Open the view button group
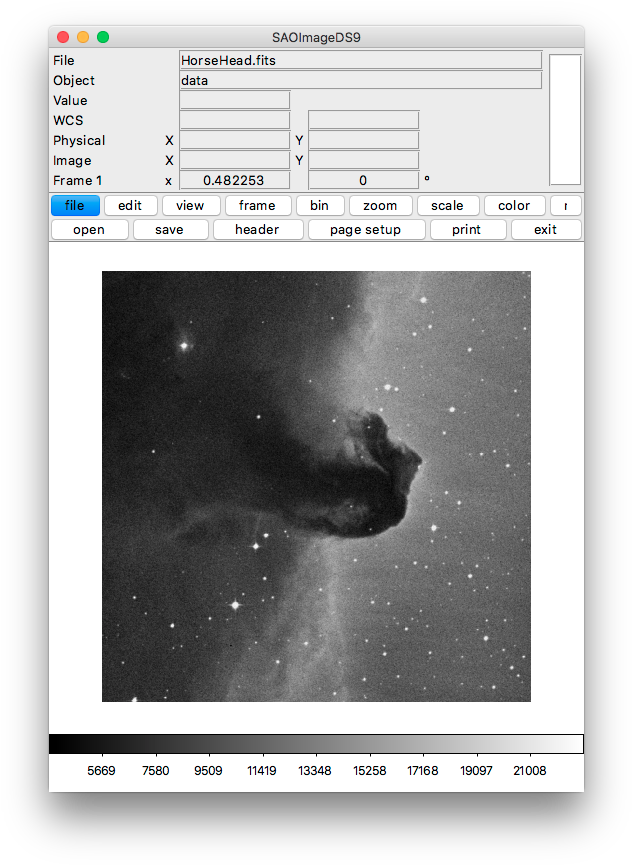Image resolution: width=632 pixels, height=865 pixels. (x=190, y=205)
